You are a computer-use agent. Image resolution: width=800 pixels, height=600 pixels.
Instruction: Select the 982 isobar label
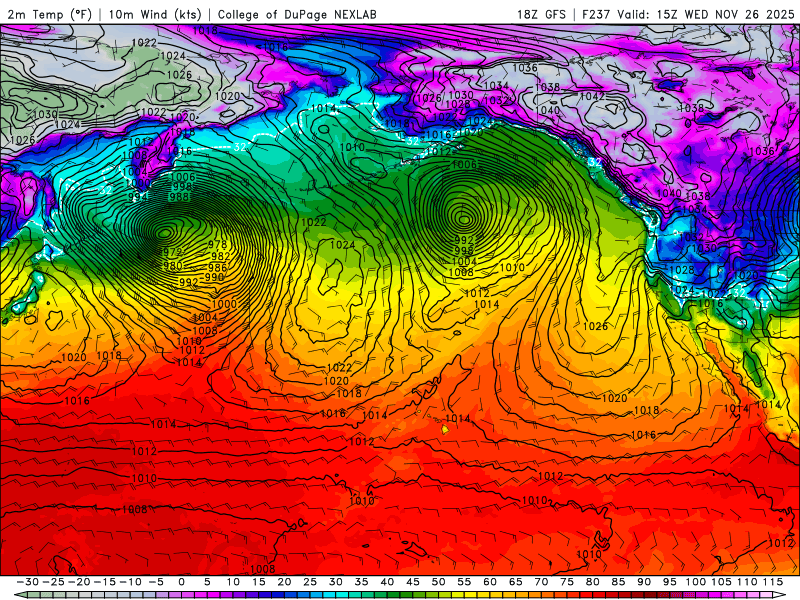point(220,256)
